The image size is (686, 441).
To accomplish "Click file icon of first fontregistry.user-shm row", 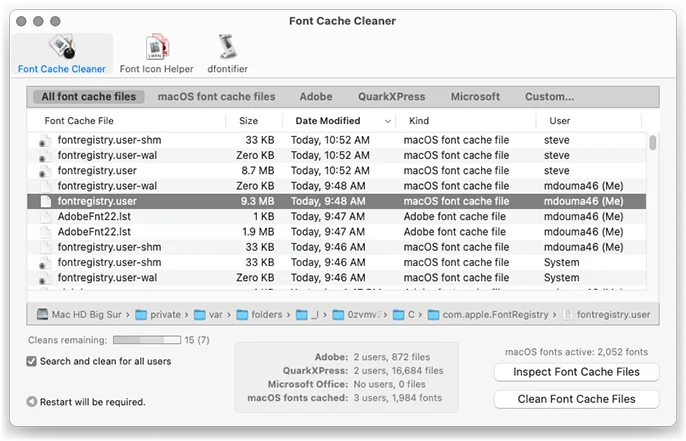I will click(43, 141).
